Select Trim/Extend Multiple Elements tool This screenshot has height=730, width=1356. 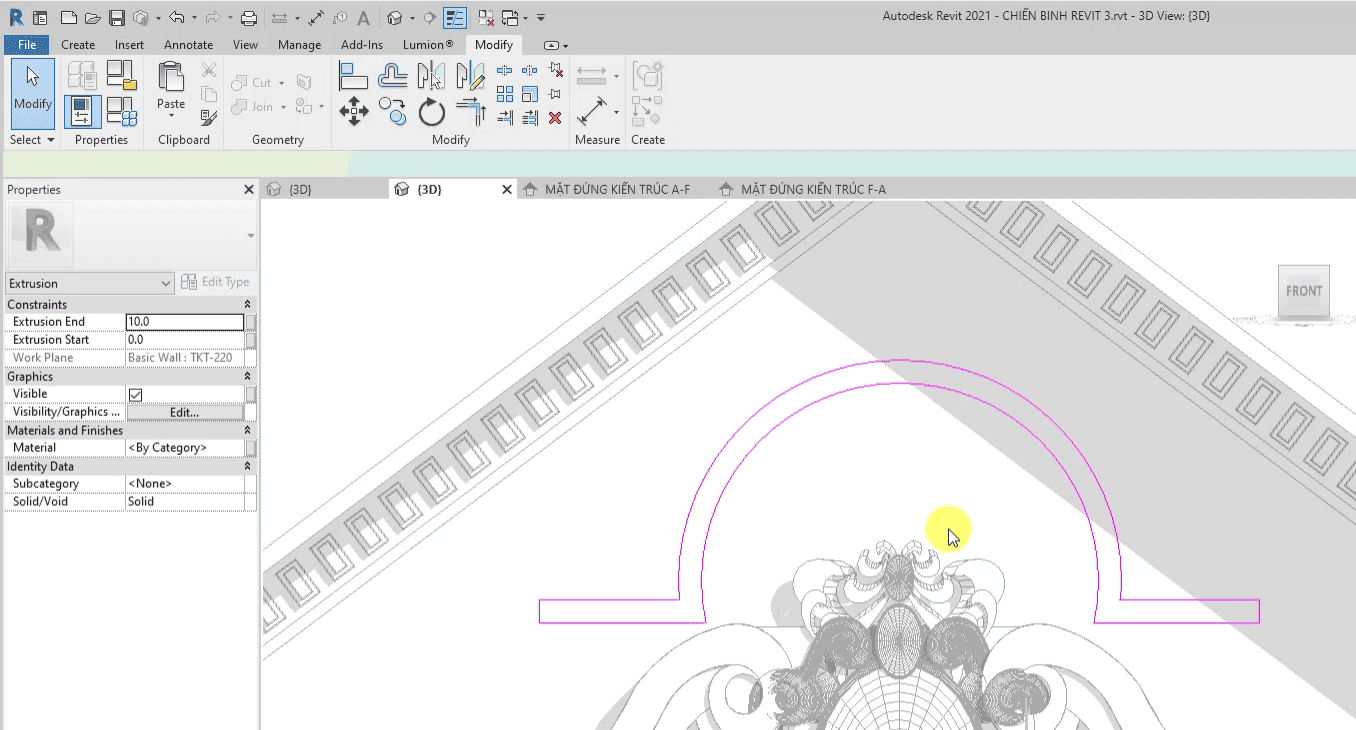(530, 118)
